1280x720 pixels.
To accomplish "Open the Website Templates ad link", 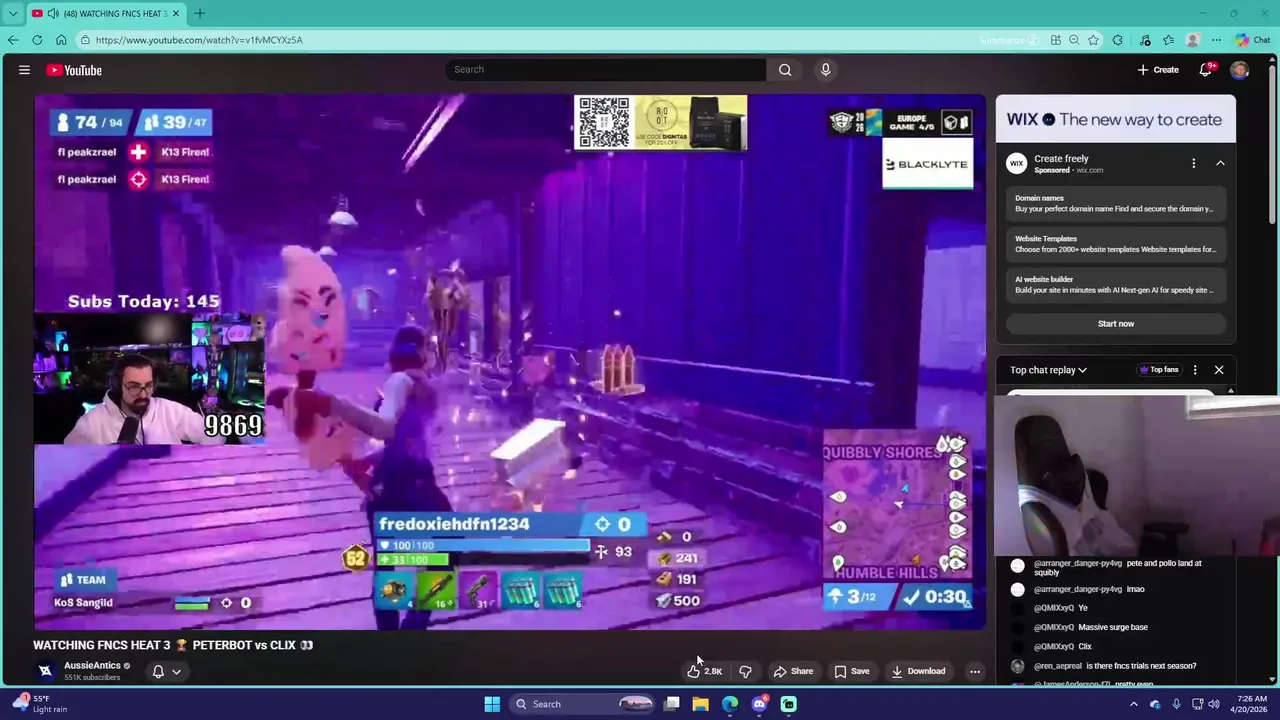I will tap(1115, 244).
